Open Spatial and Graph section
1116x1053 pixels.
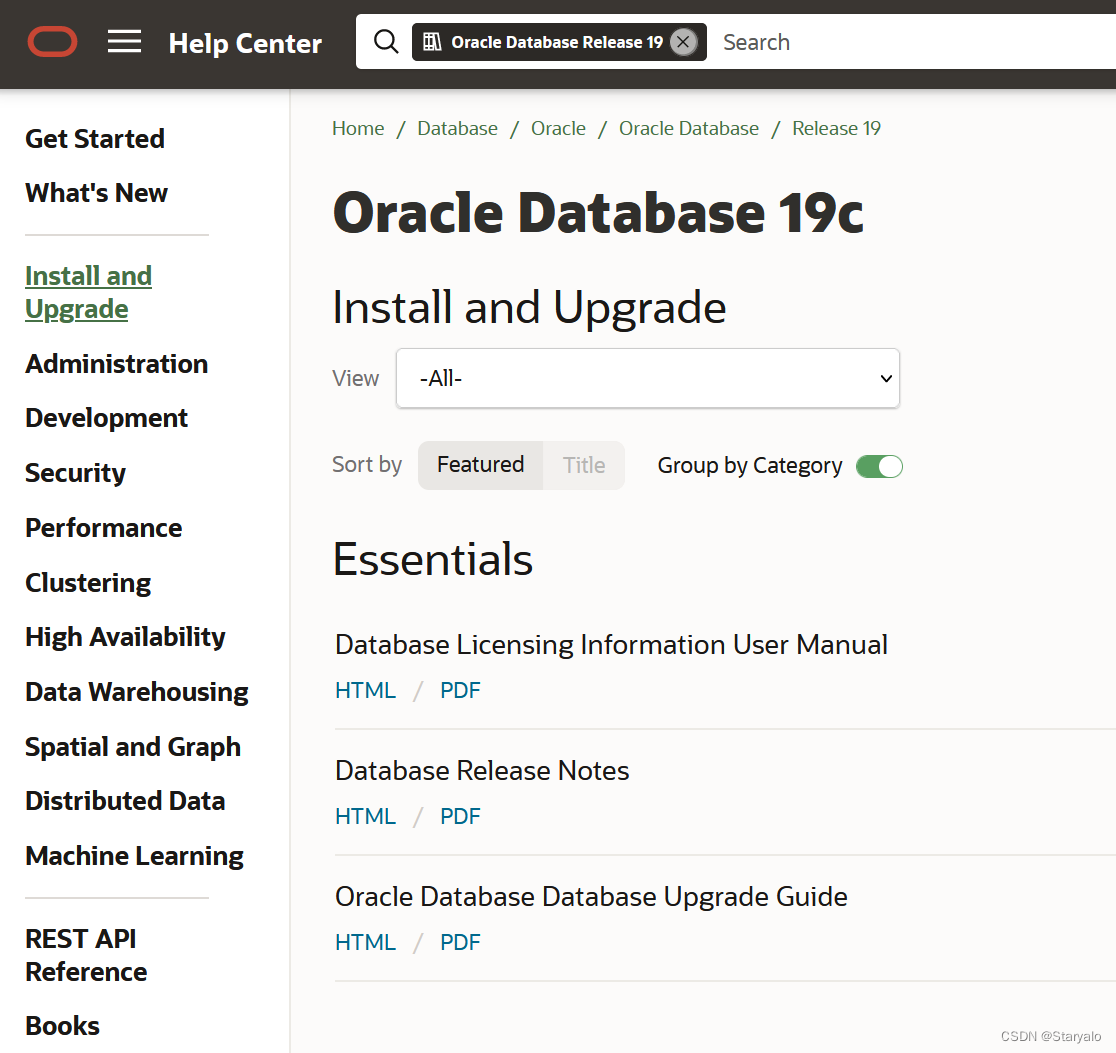pos(132,747)
